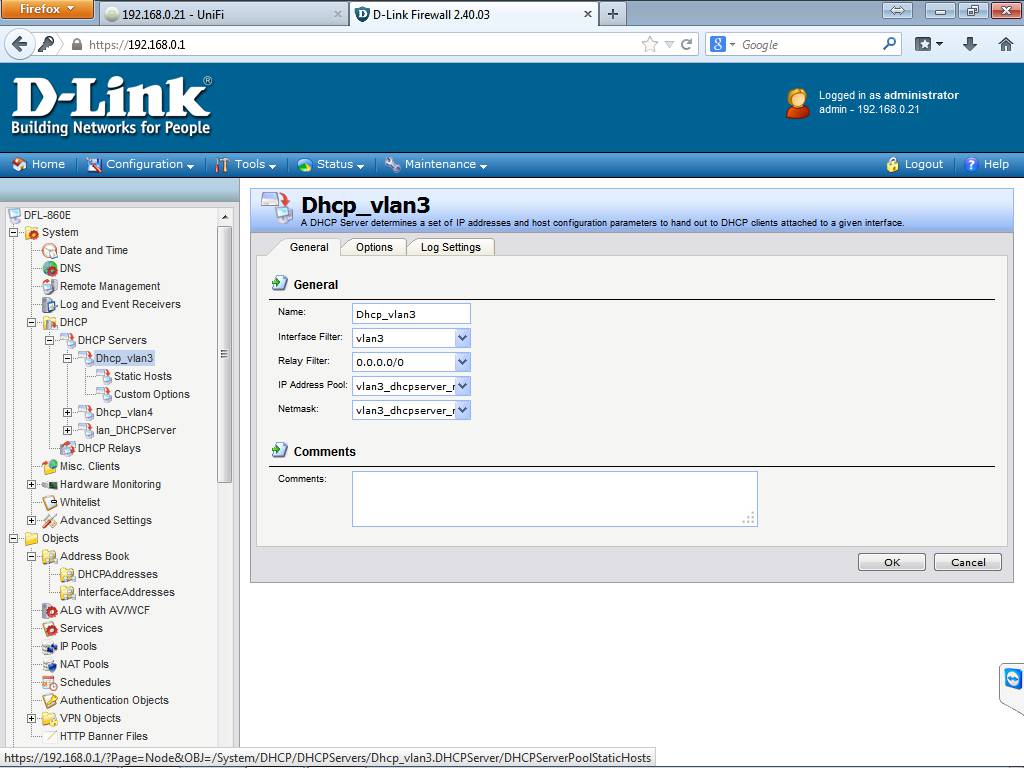The image size is (1024, 768).
Task: Click the Advanced Settings tools icon
Action: coord(50,520)
